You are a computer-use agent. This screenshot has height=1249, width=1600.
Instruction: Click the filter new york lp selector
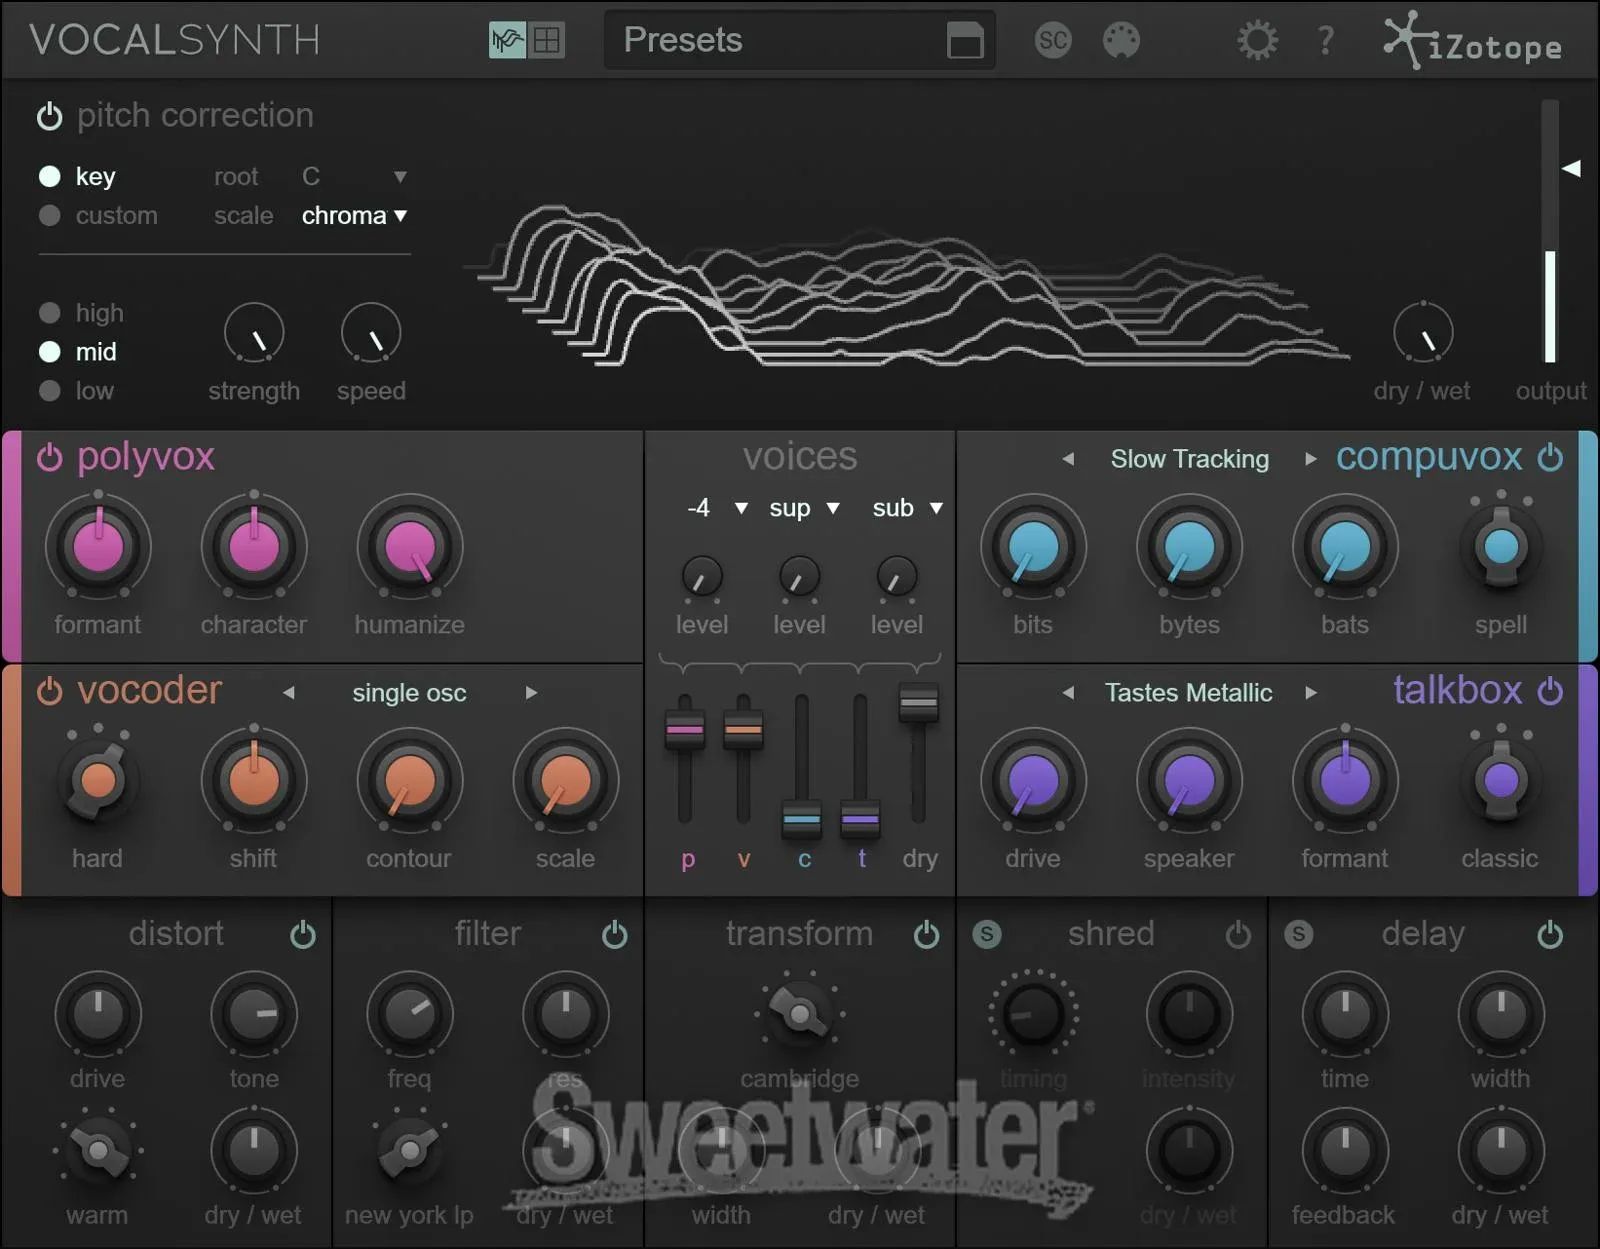410,1151
